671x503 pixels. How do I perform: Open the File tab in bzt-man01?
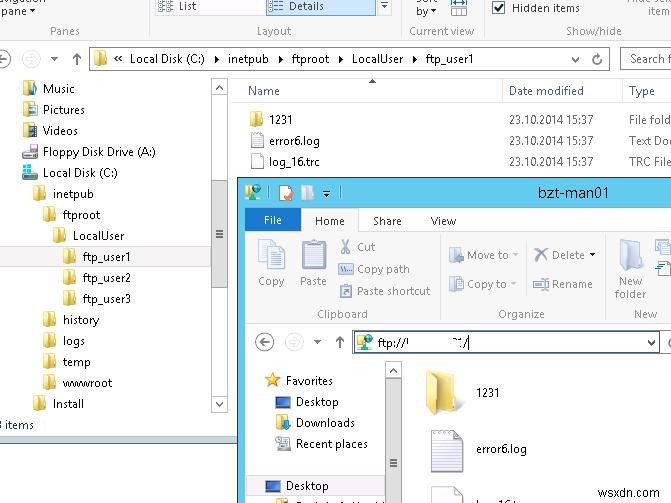pos(273,220)
